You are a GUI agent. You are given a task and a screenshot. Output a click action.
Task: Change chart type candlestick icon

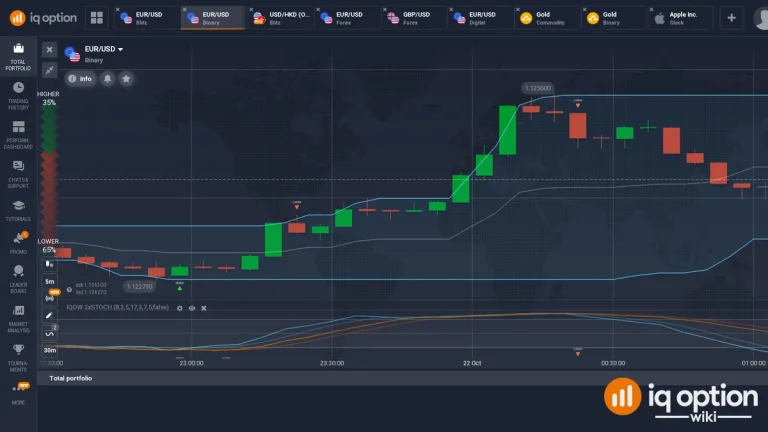pyautogui.click(x=49, y=265)
